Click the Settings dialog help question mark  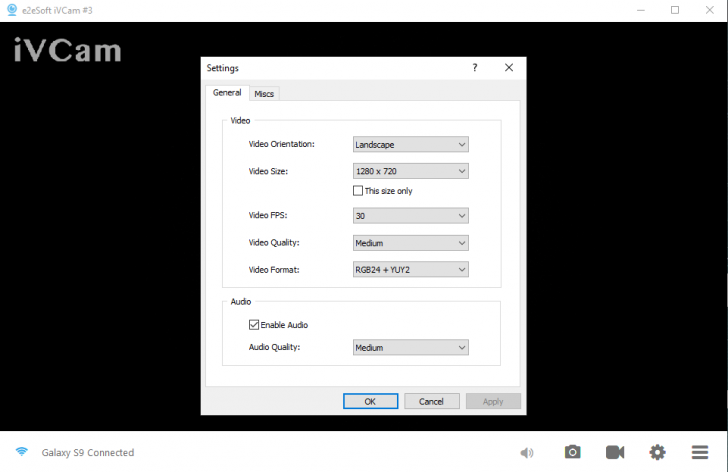point(474,68)
